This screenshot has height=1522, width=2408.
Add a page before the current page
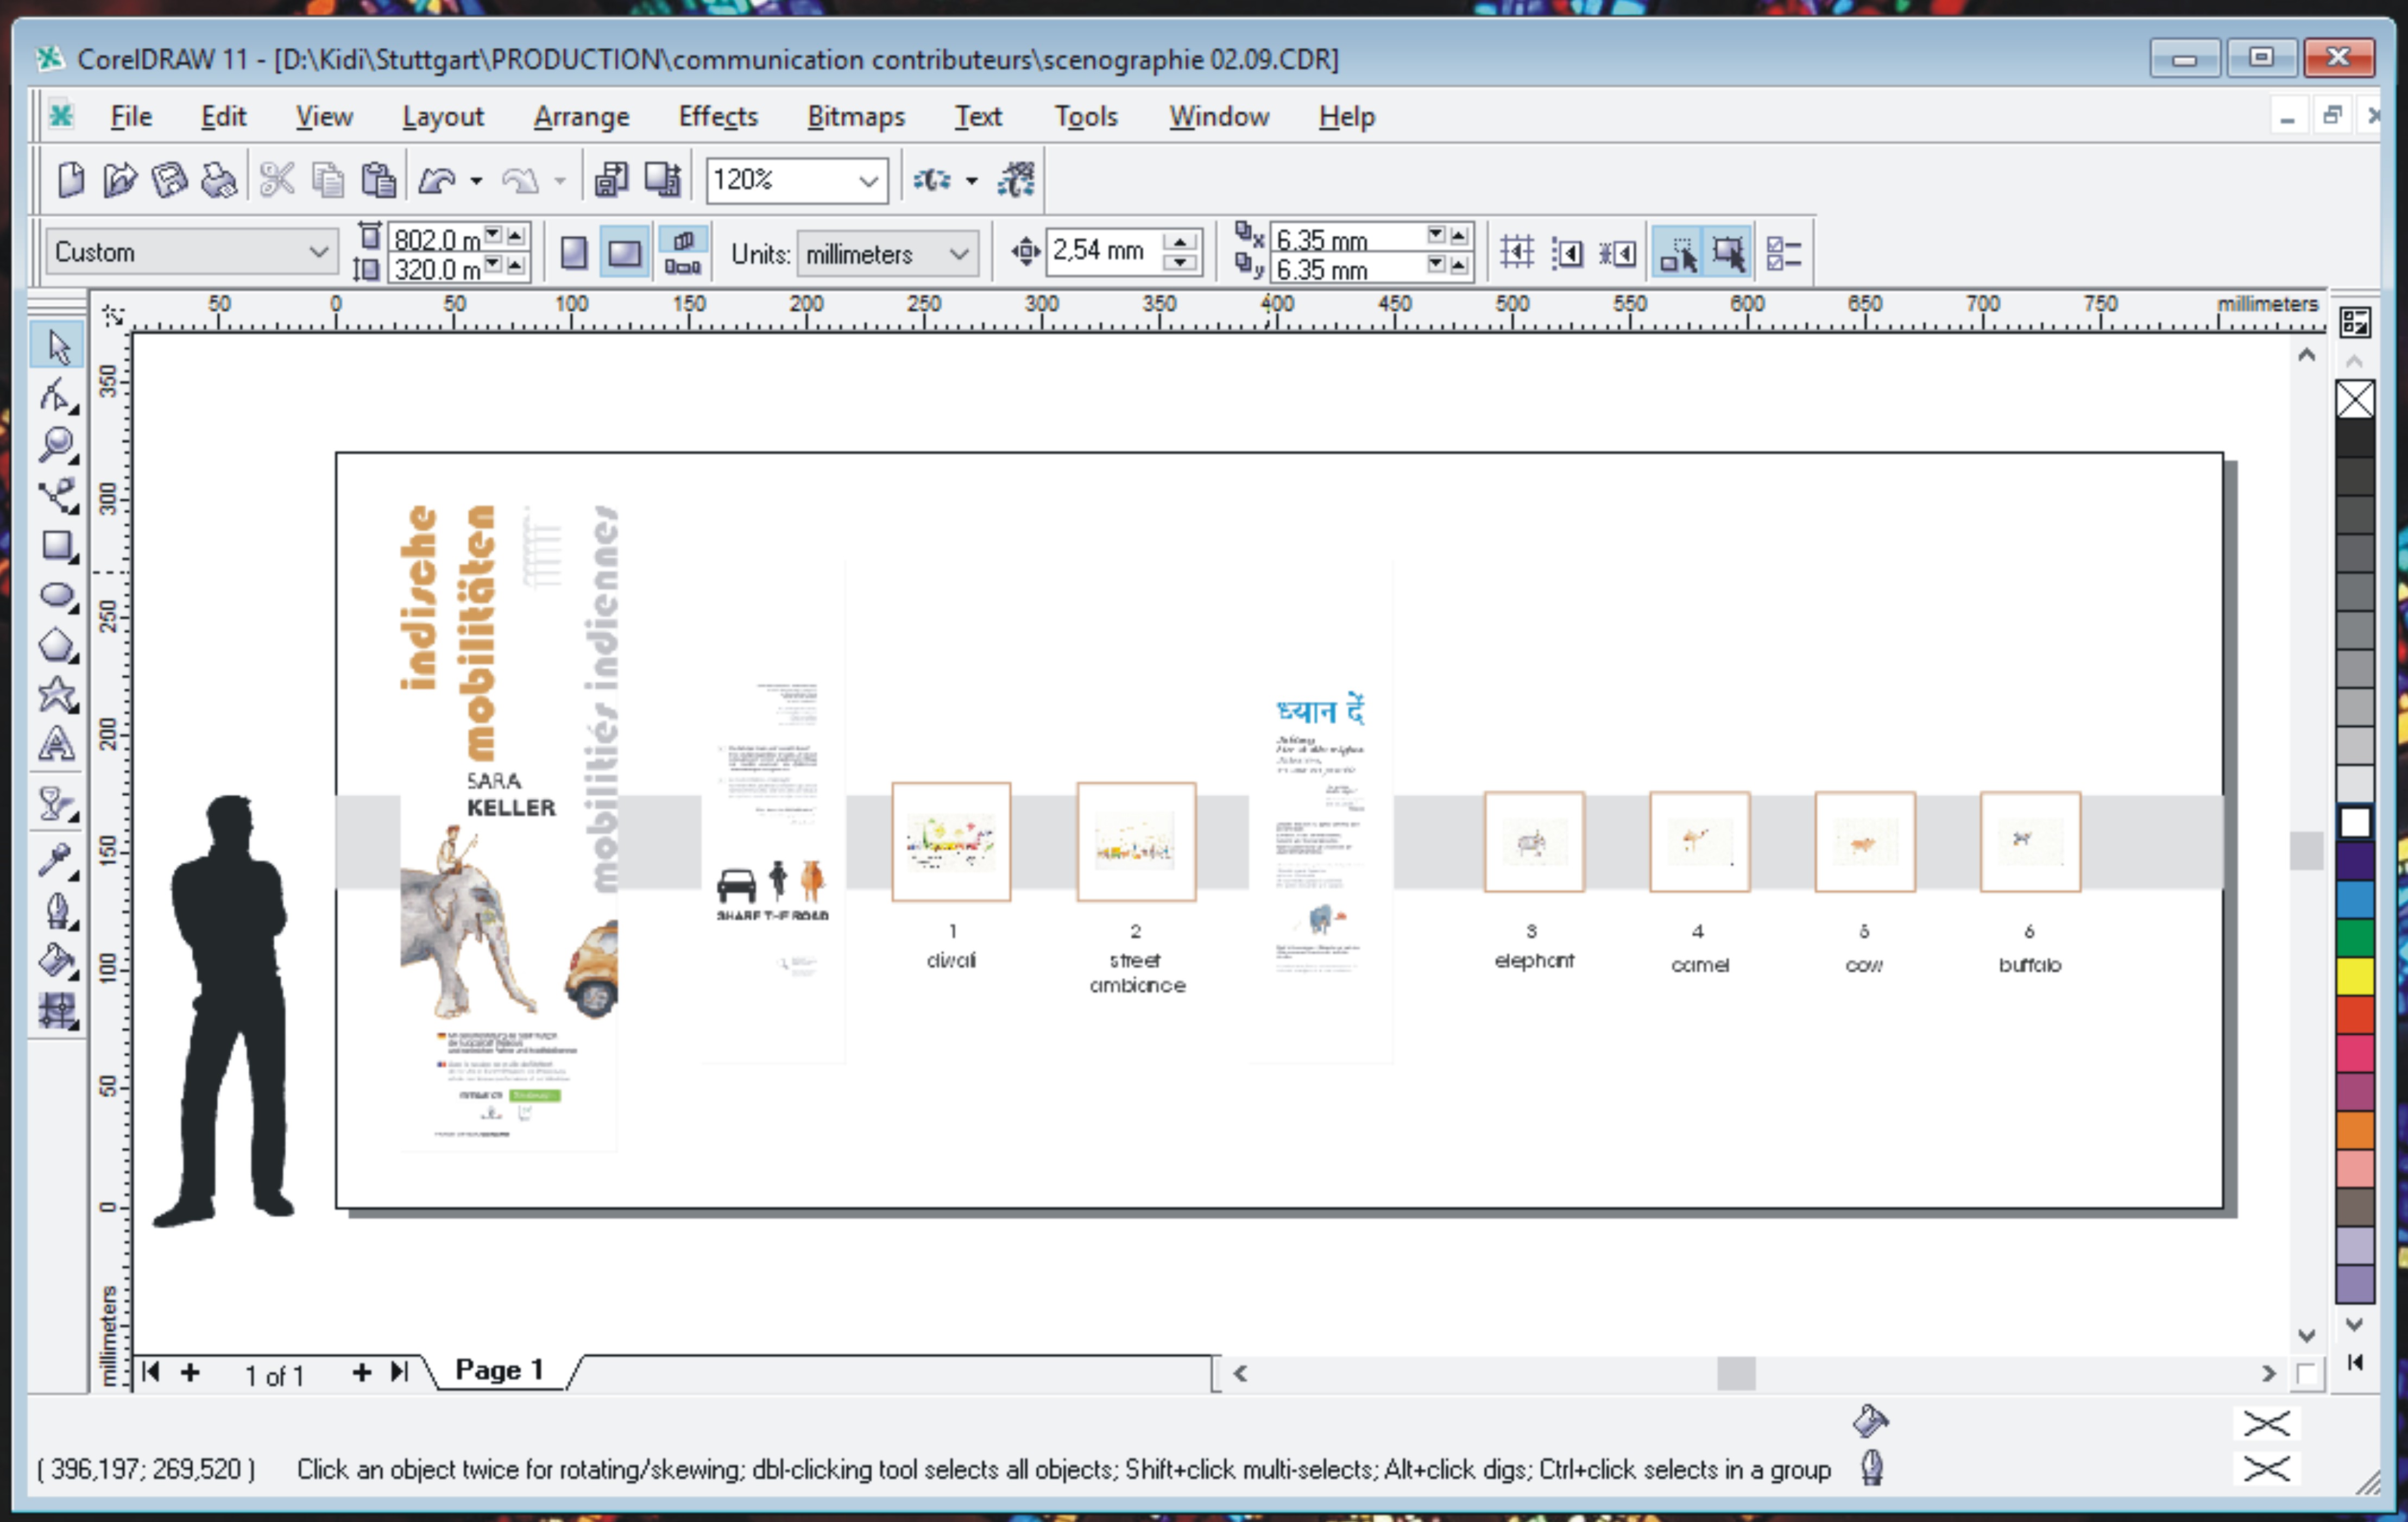(x=190, y=1372)
